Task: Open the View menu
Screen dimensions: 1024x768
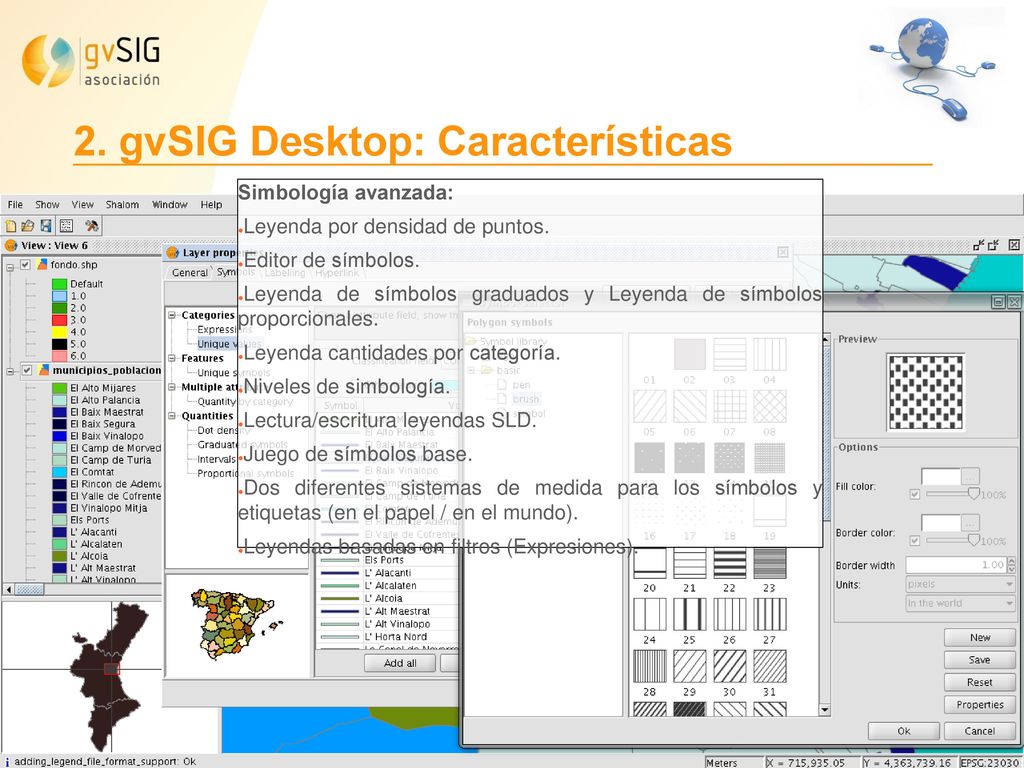Action: click(82, 204)
